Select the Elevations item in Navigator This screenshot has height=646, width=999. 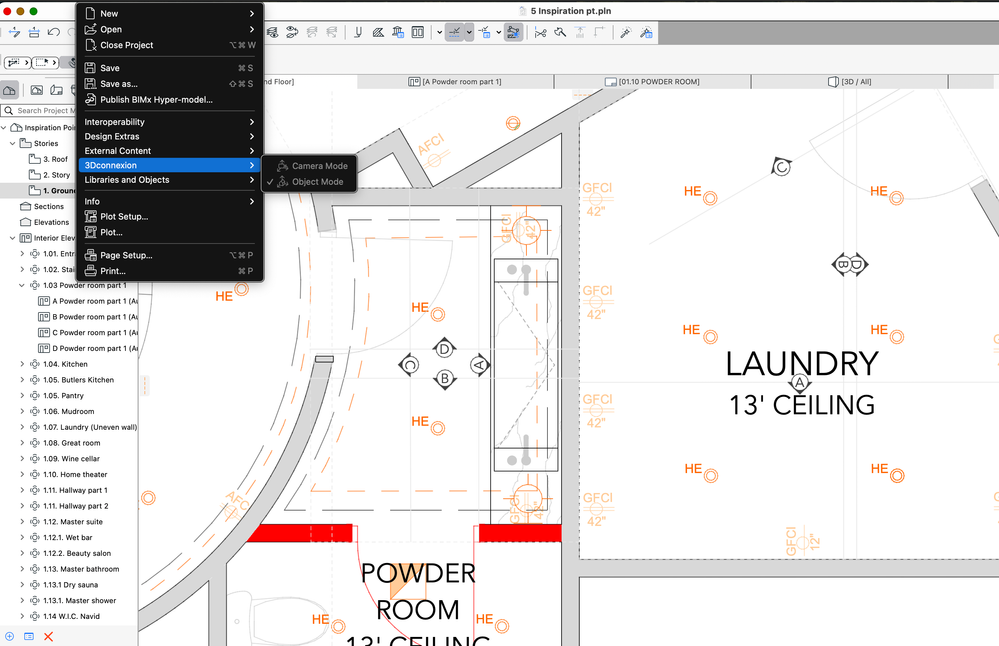(x=45, y=222)
